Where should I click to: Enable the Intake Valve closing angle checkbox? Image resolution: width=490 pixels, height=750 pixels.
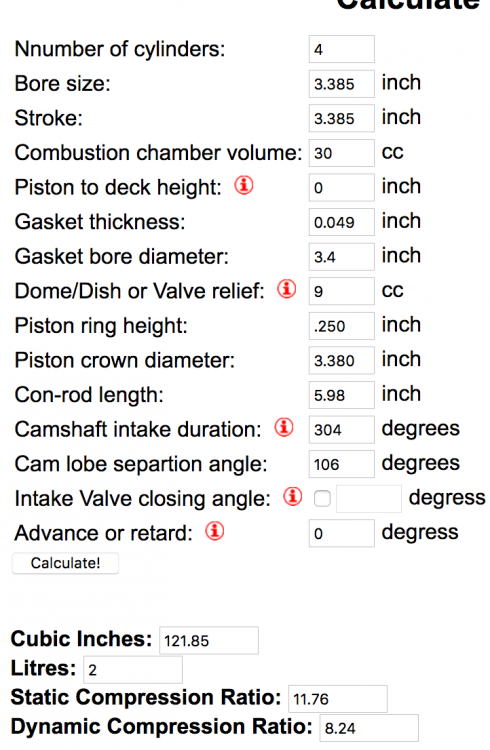(x=322, y=499)
